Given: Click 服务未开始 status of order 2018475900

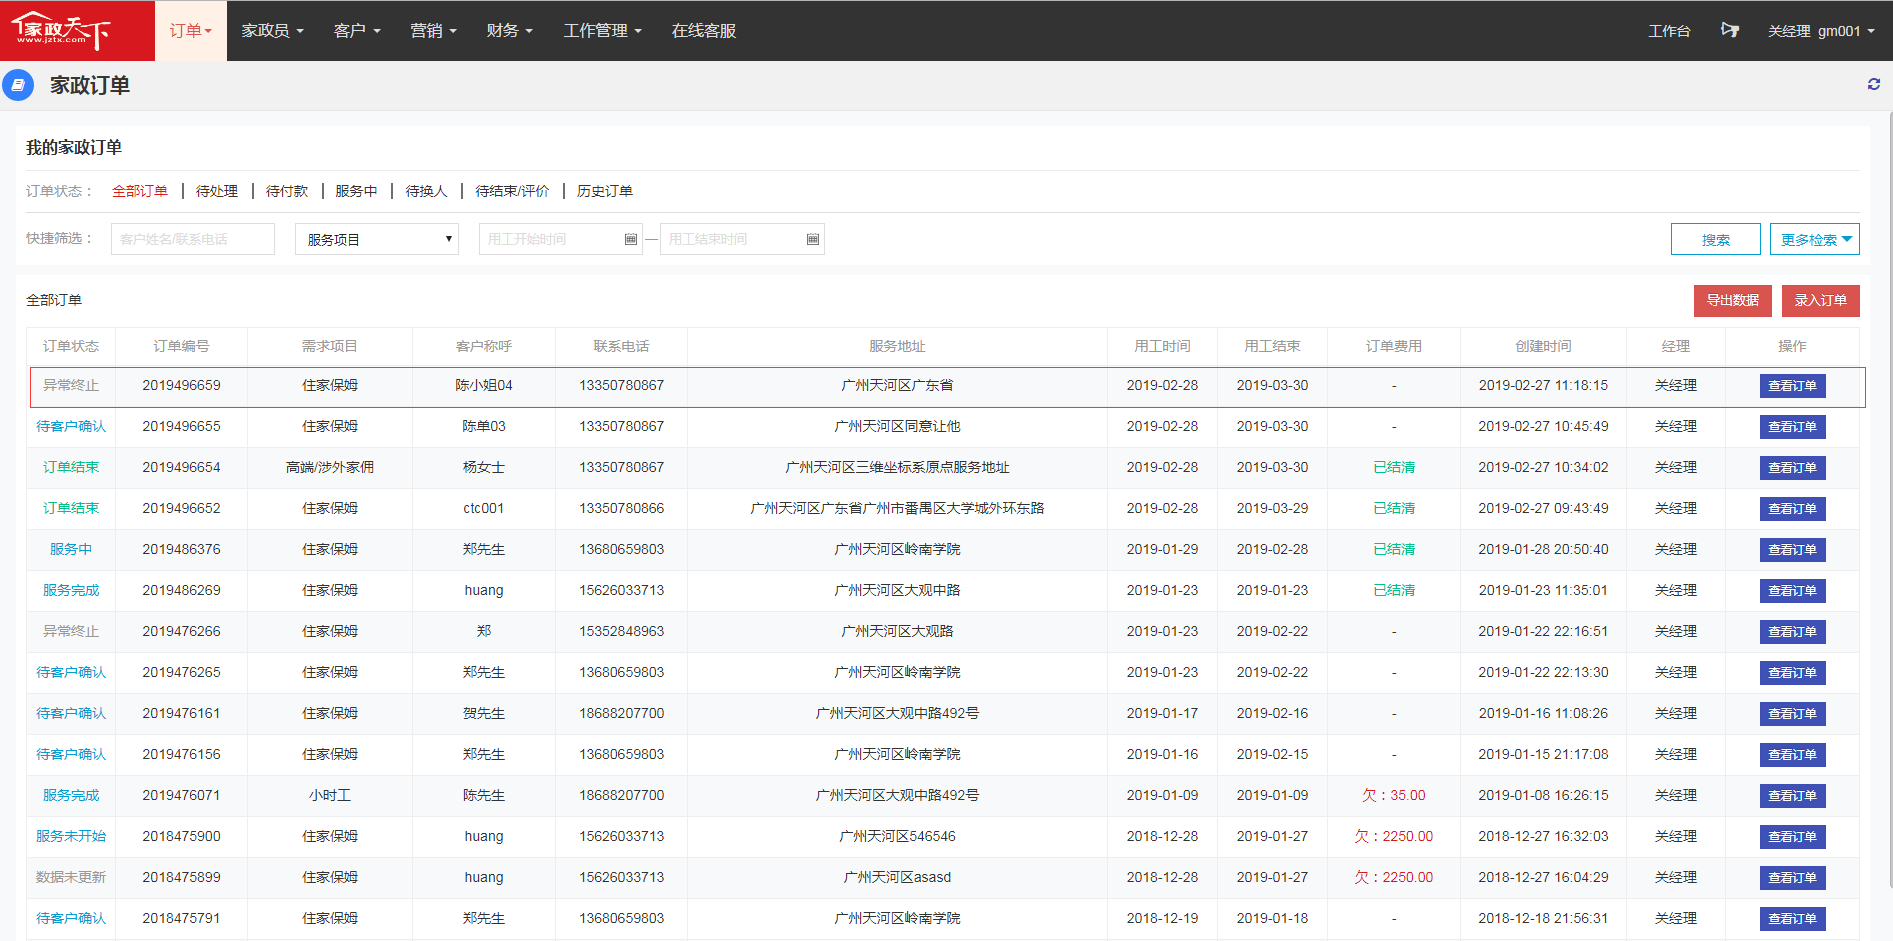Looking at the screenshot, I should tap(71, 836).
